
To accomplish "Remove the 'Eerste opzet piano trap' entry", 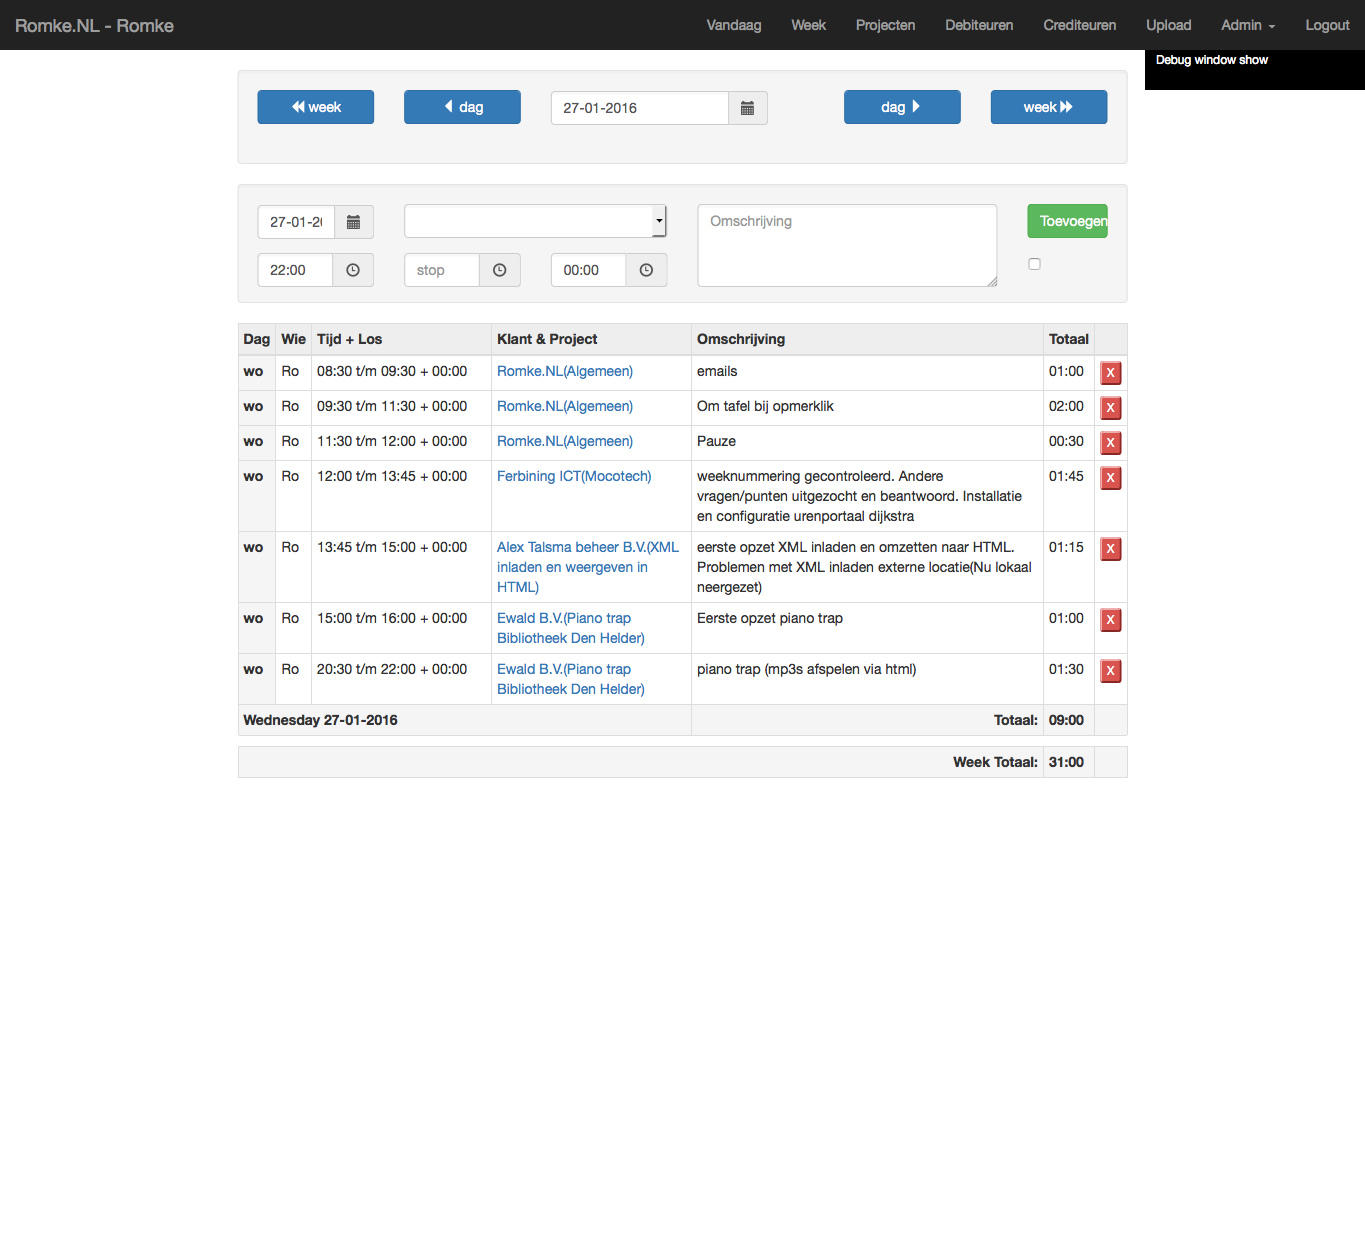I will 1110,620.
